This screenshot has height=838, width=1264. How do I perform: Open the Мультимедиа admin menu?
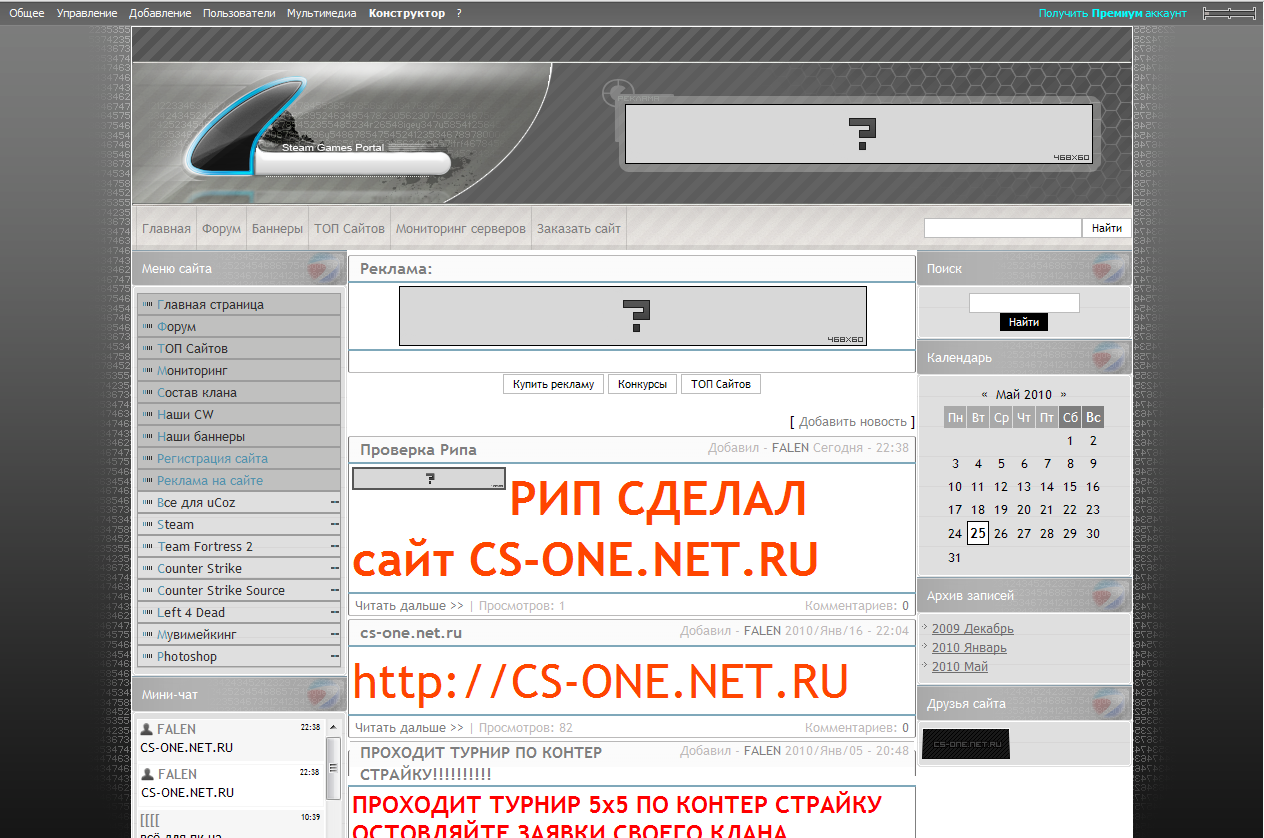tap(321, 13)
